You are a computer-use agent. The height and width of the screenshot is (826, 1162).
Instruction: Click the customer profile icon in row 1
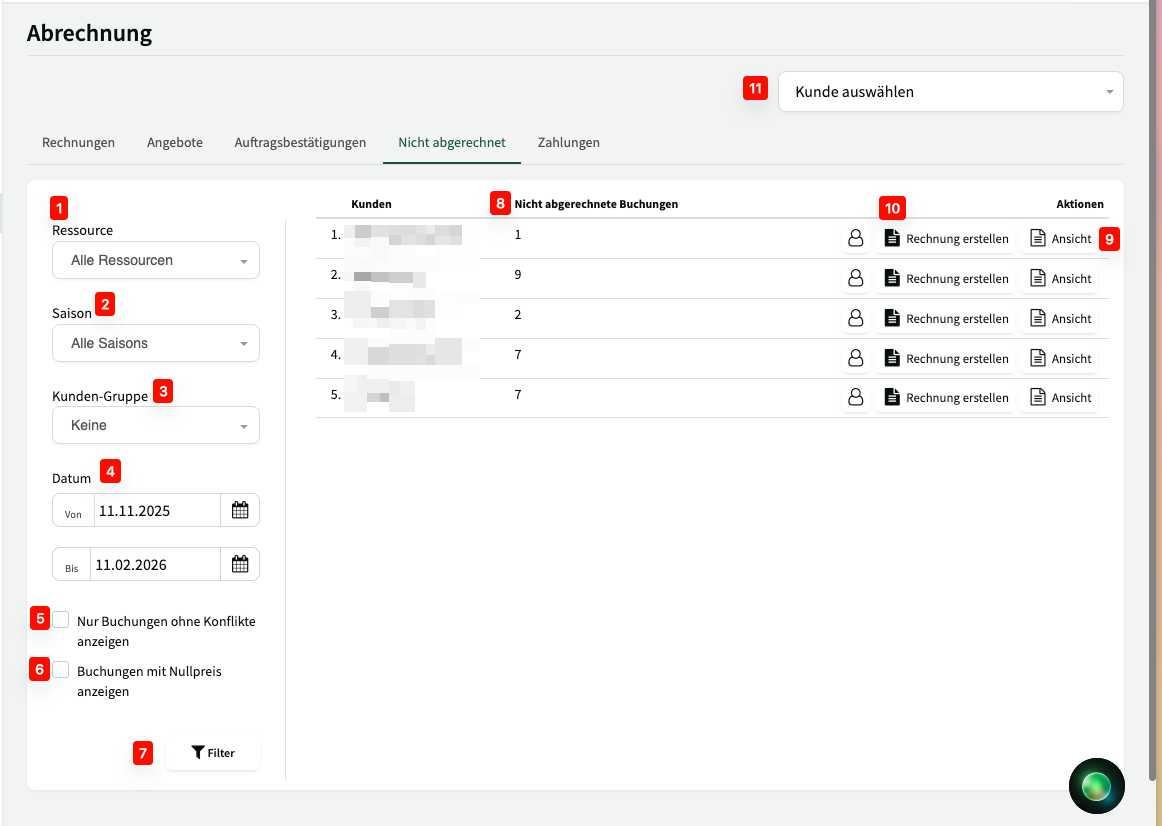855,239
